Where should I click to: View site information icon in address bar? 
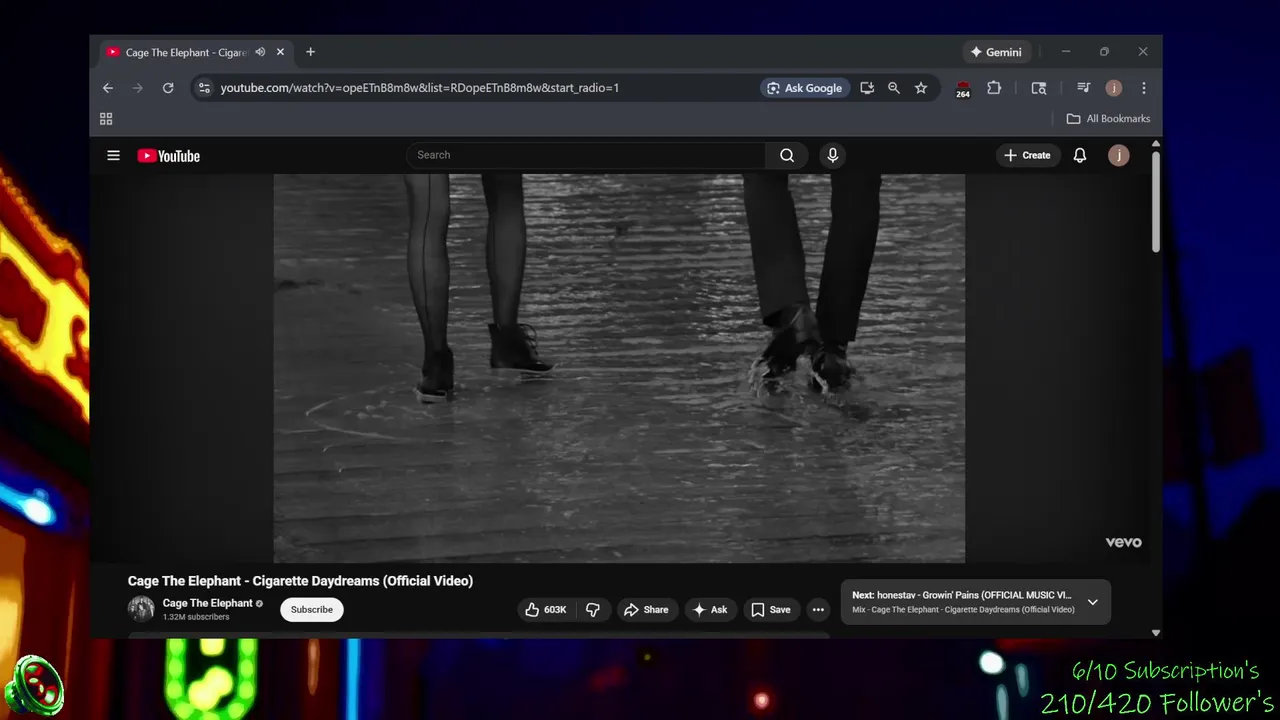tap(204, 88)
